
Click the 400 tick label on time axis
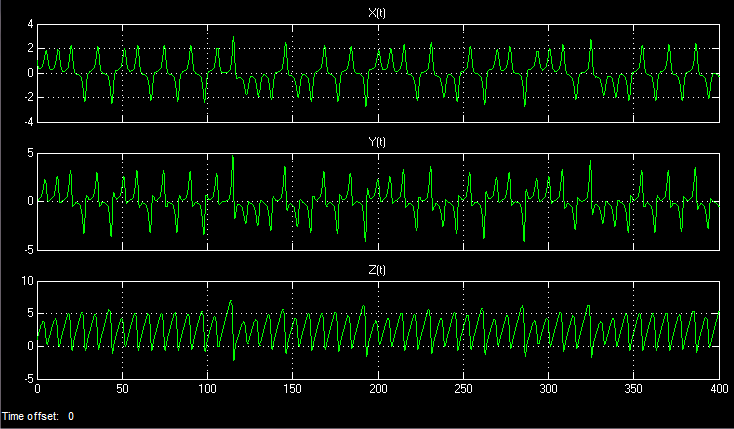[719, 389]
